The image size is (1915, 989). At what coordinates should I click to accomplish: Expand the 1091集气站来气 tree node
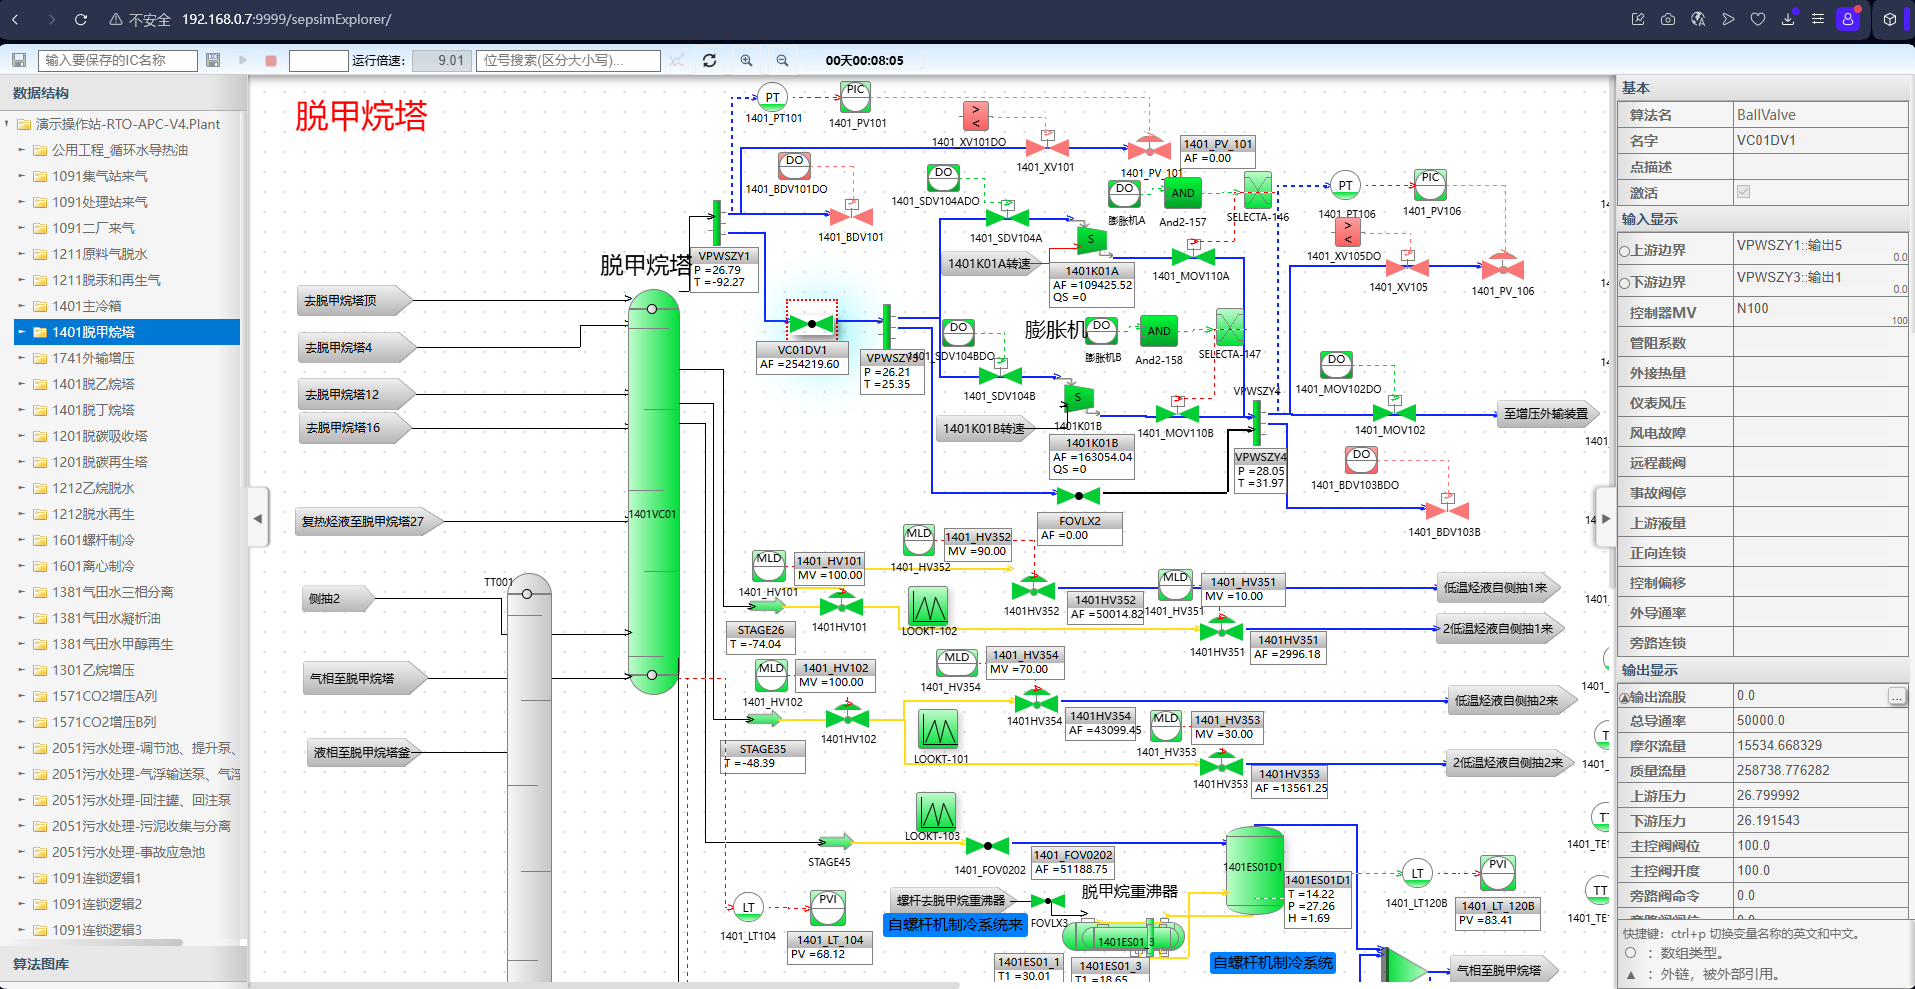(x=22, y=176)
